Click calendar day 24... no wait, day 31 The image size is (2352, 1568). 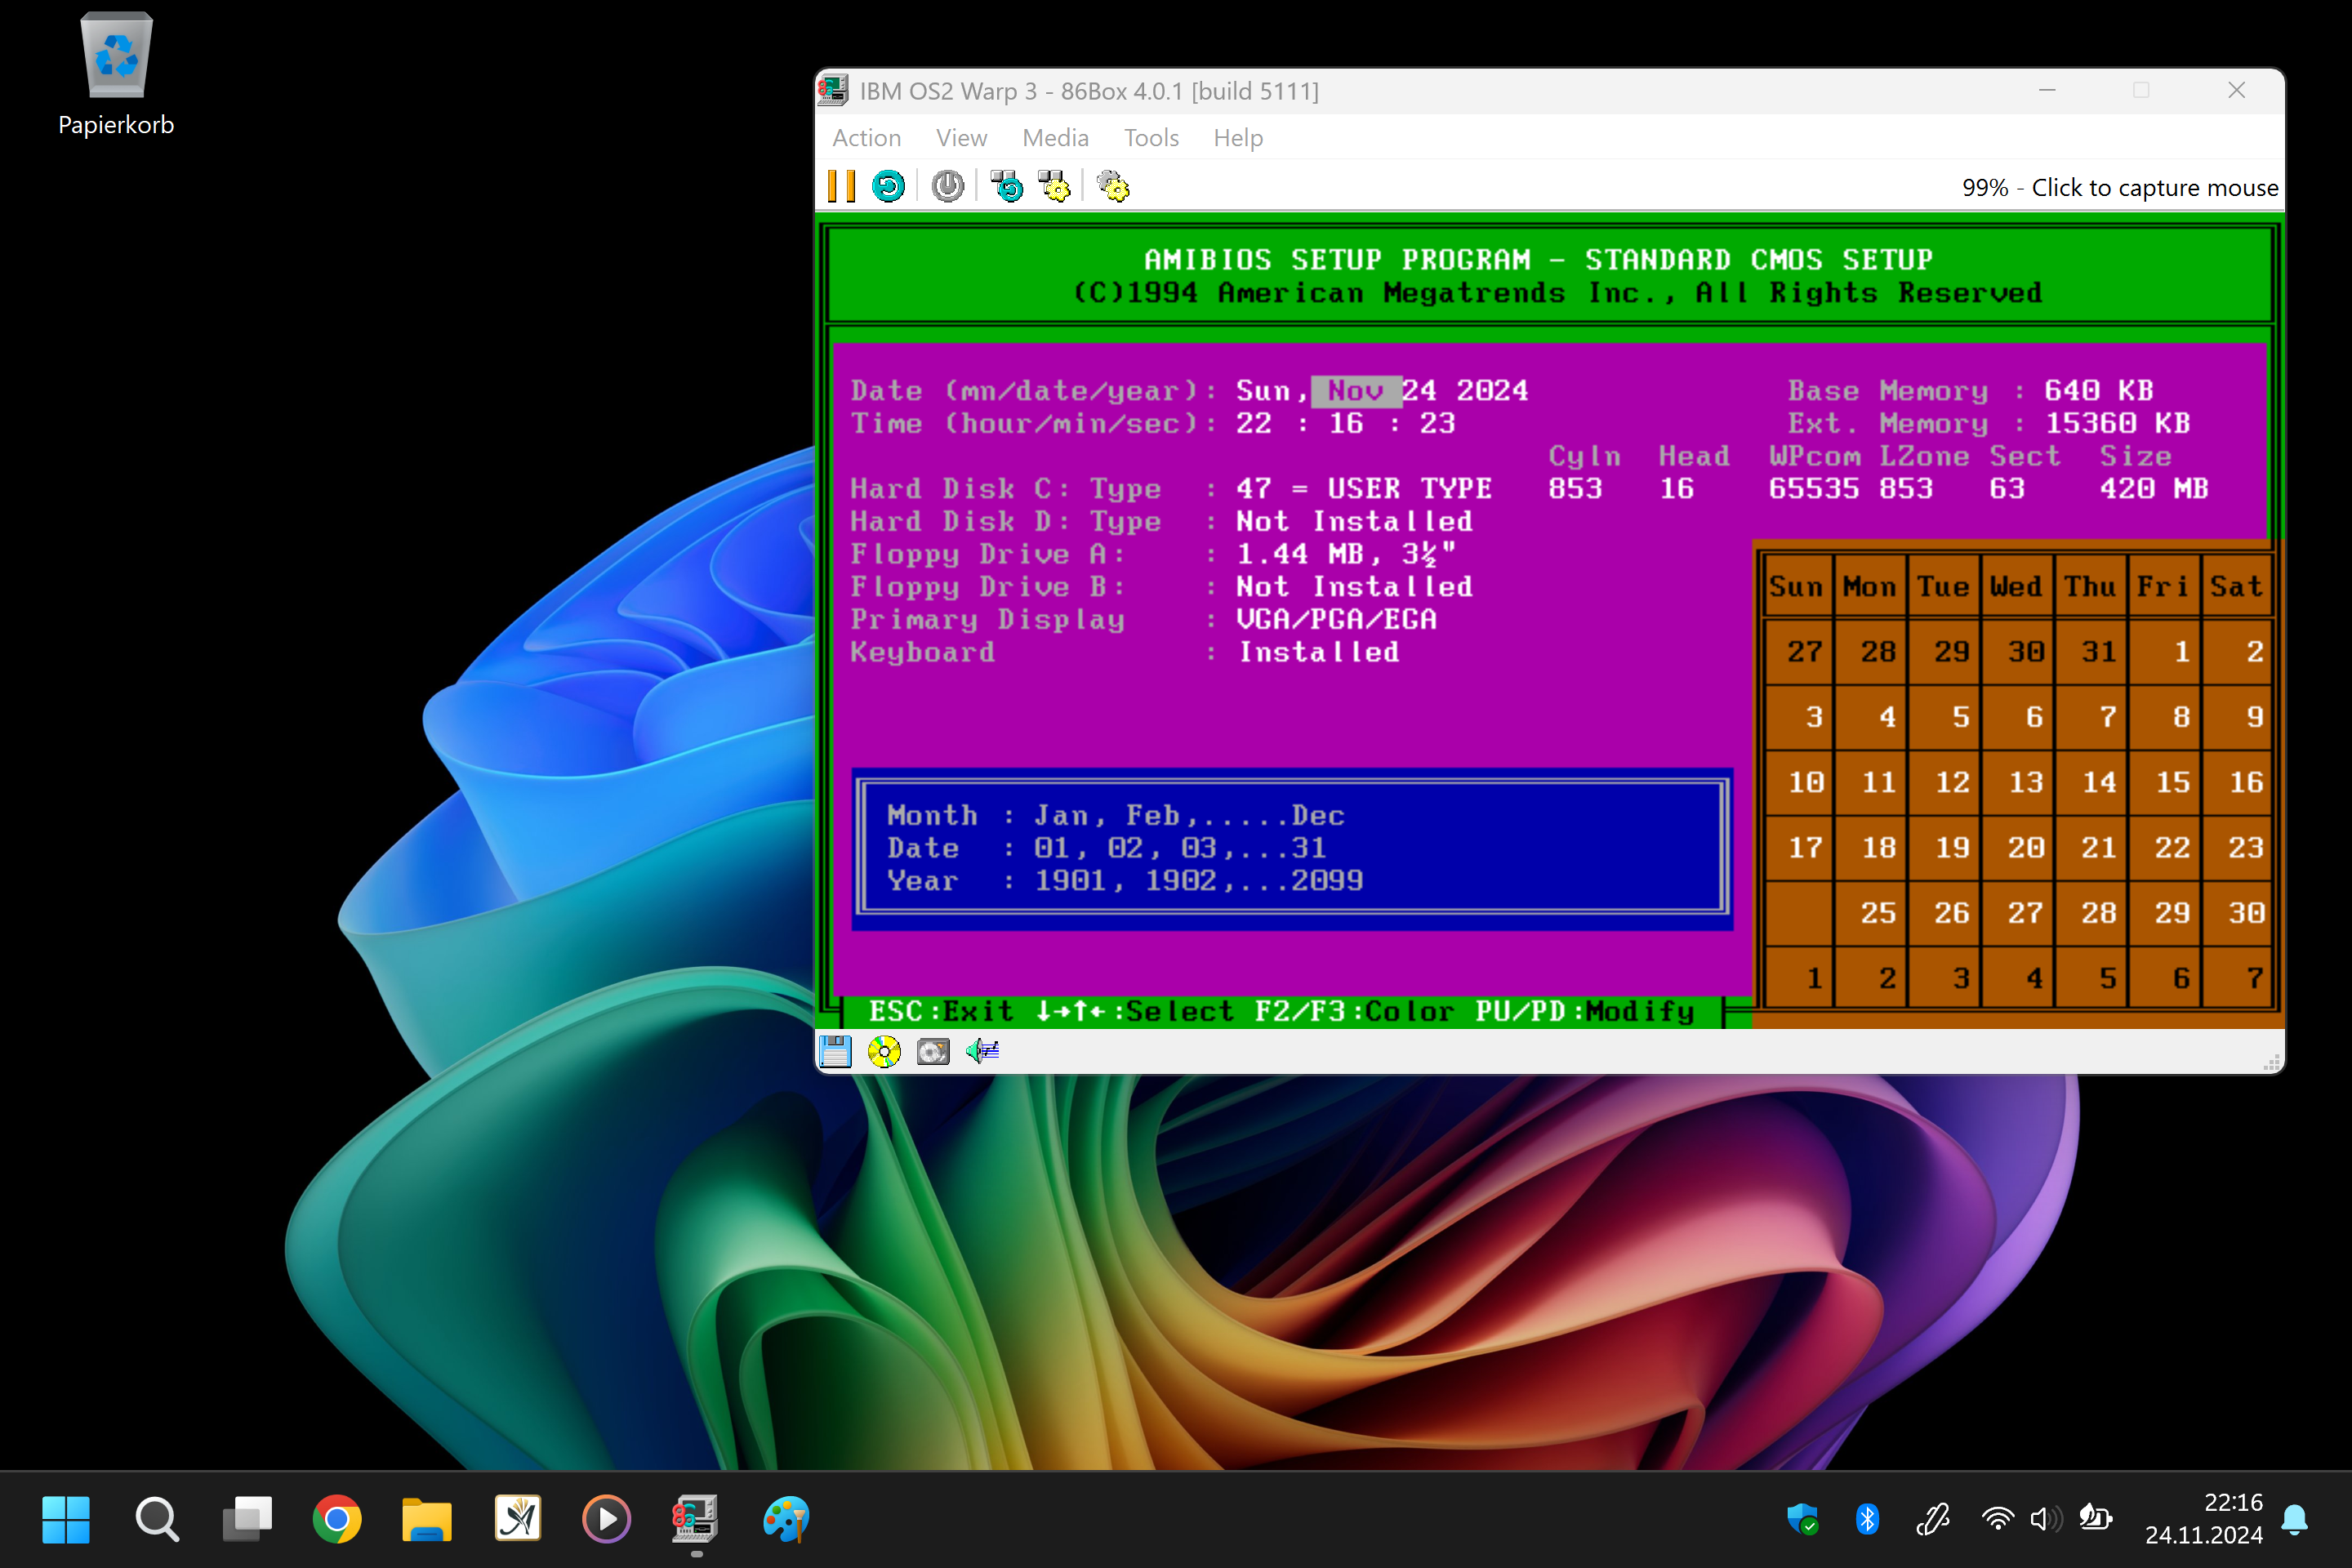pyautogui.click(x=2099, y=652)
